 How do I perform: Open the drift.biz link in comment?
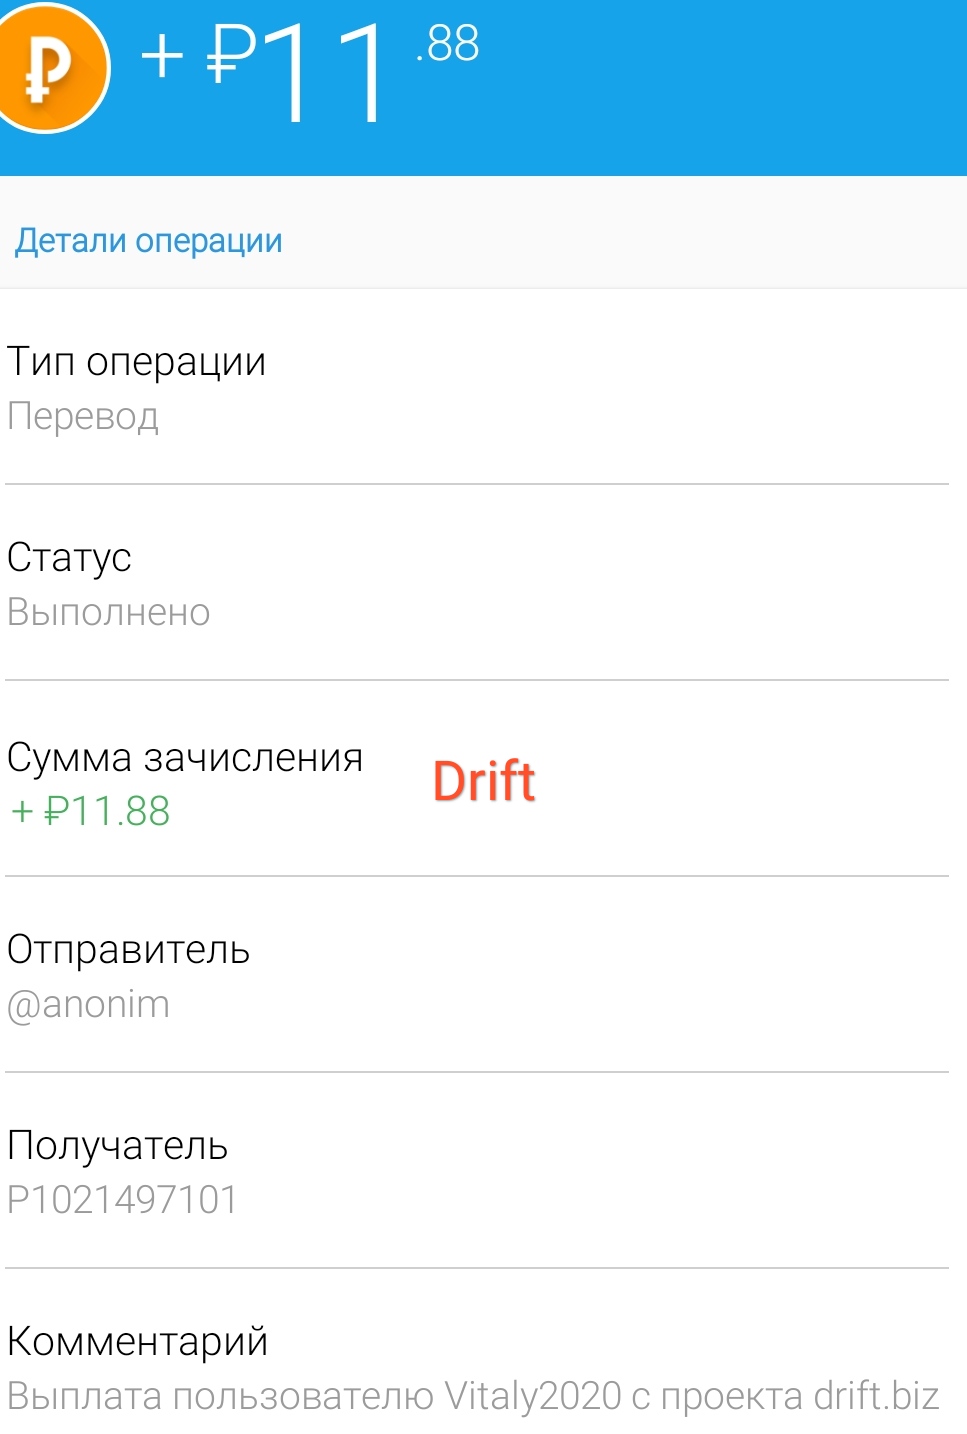click(876, 1396)
